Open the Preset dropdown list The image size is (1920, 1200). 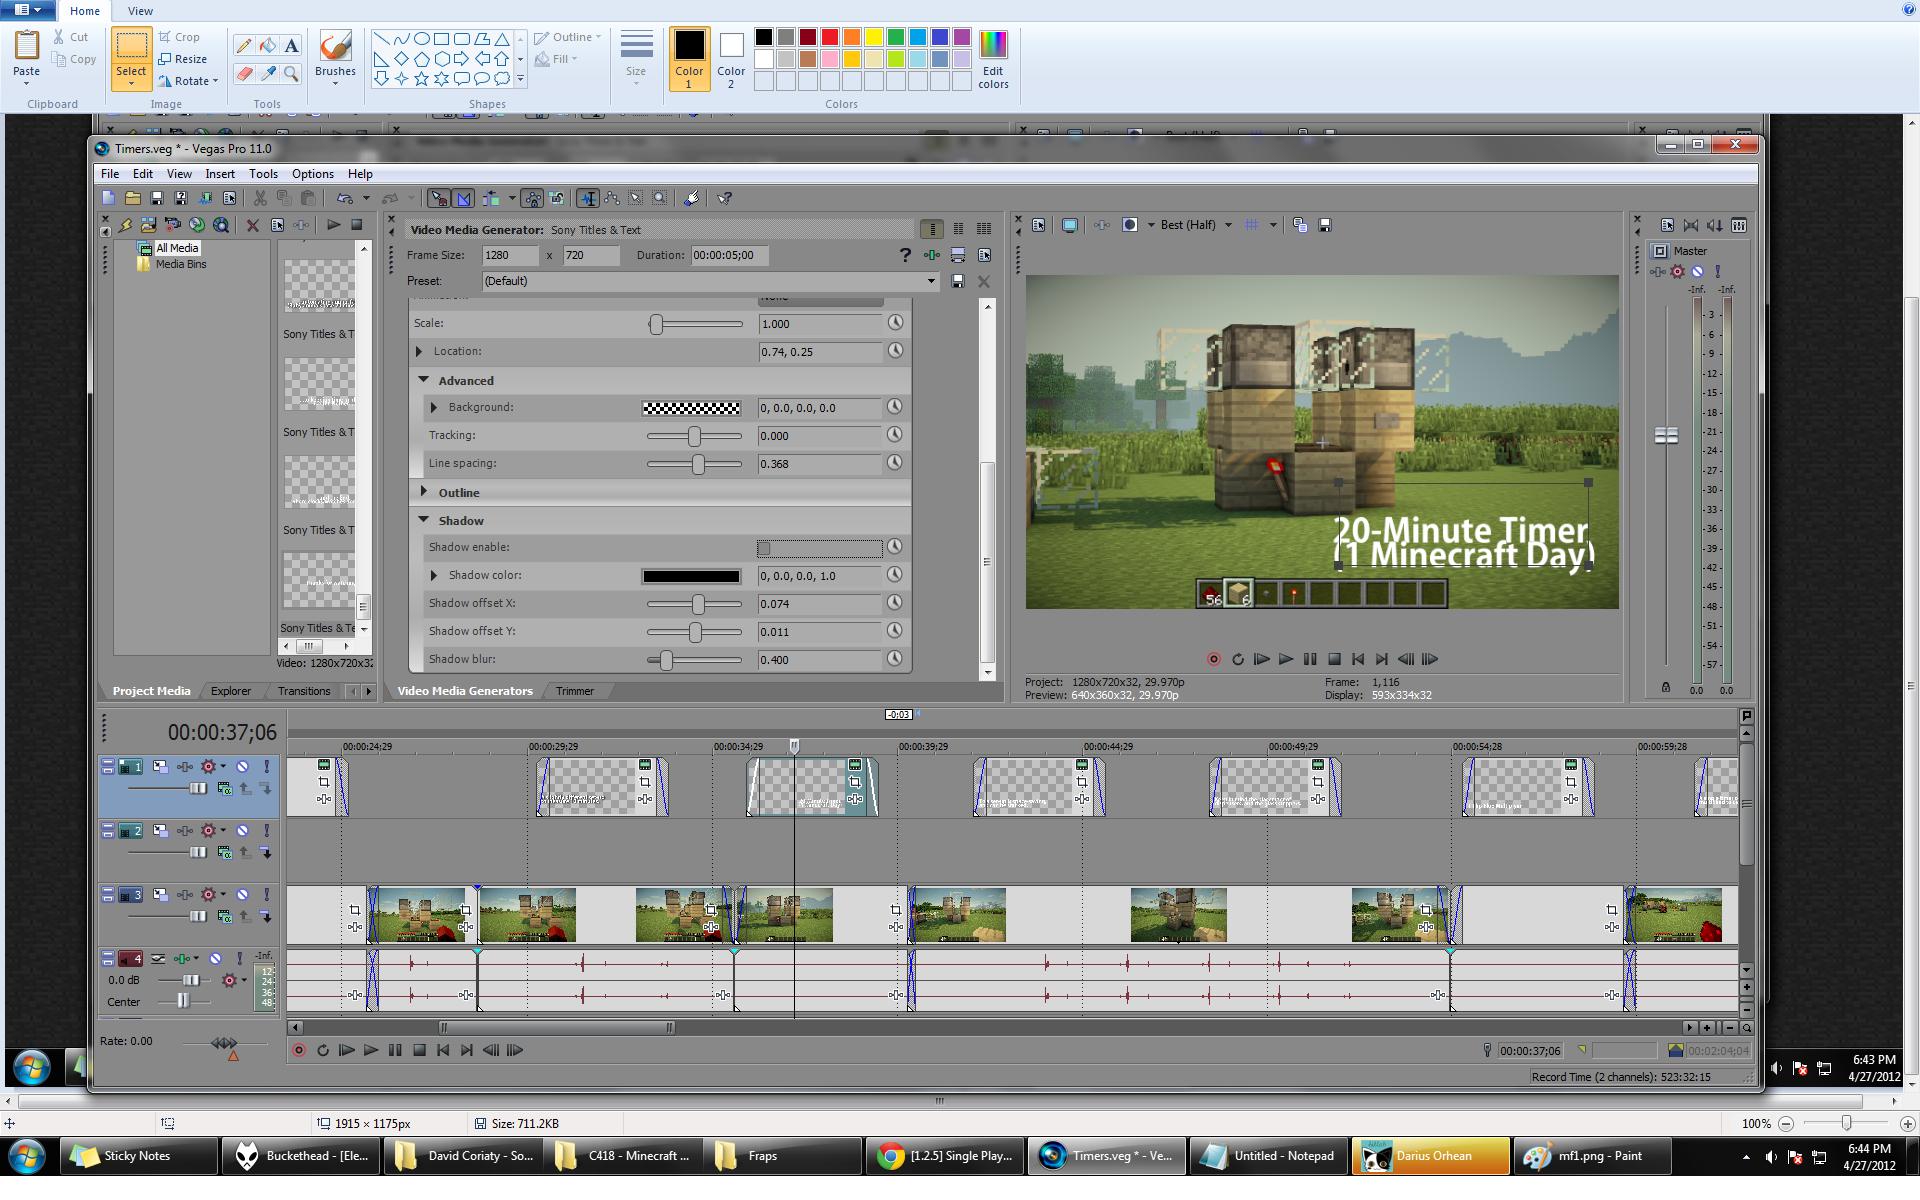tap(931, 281)
